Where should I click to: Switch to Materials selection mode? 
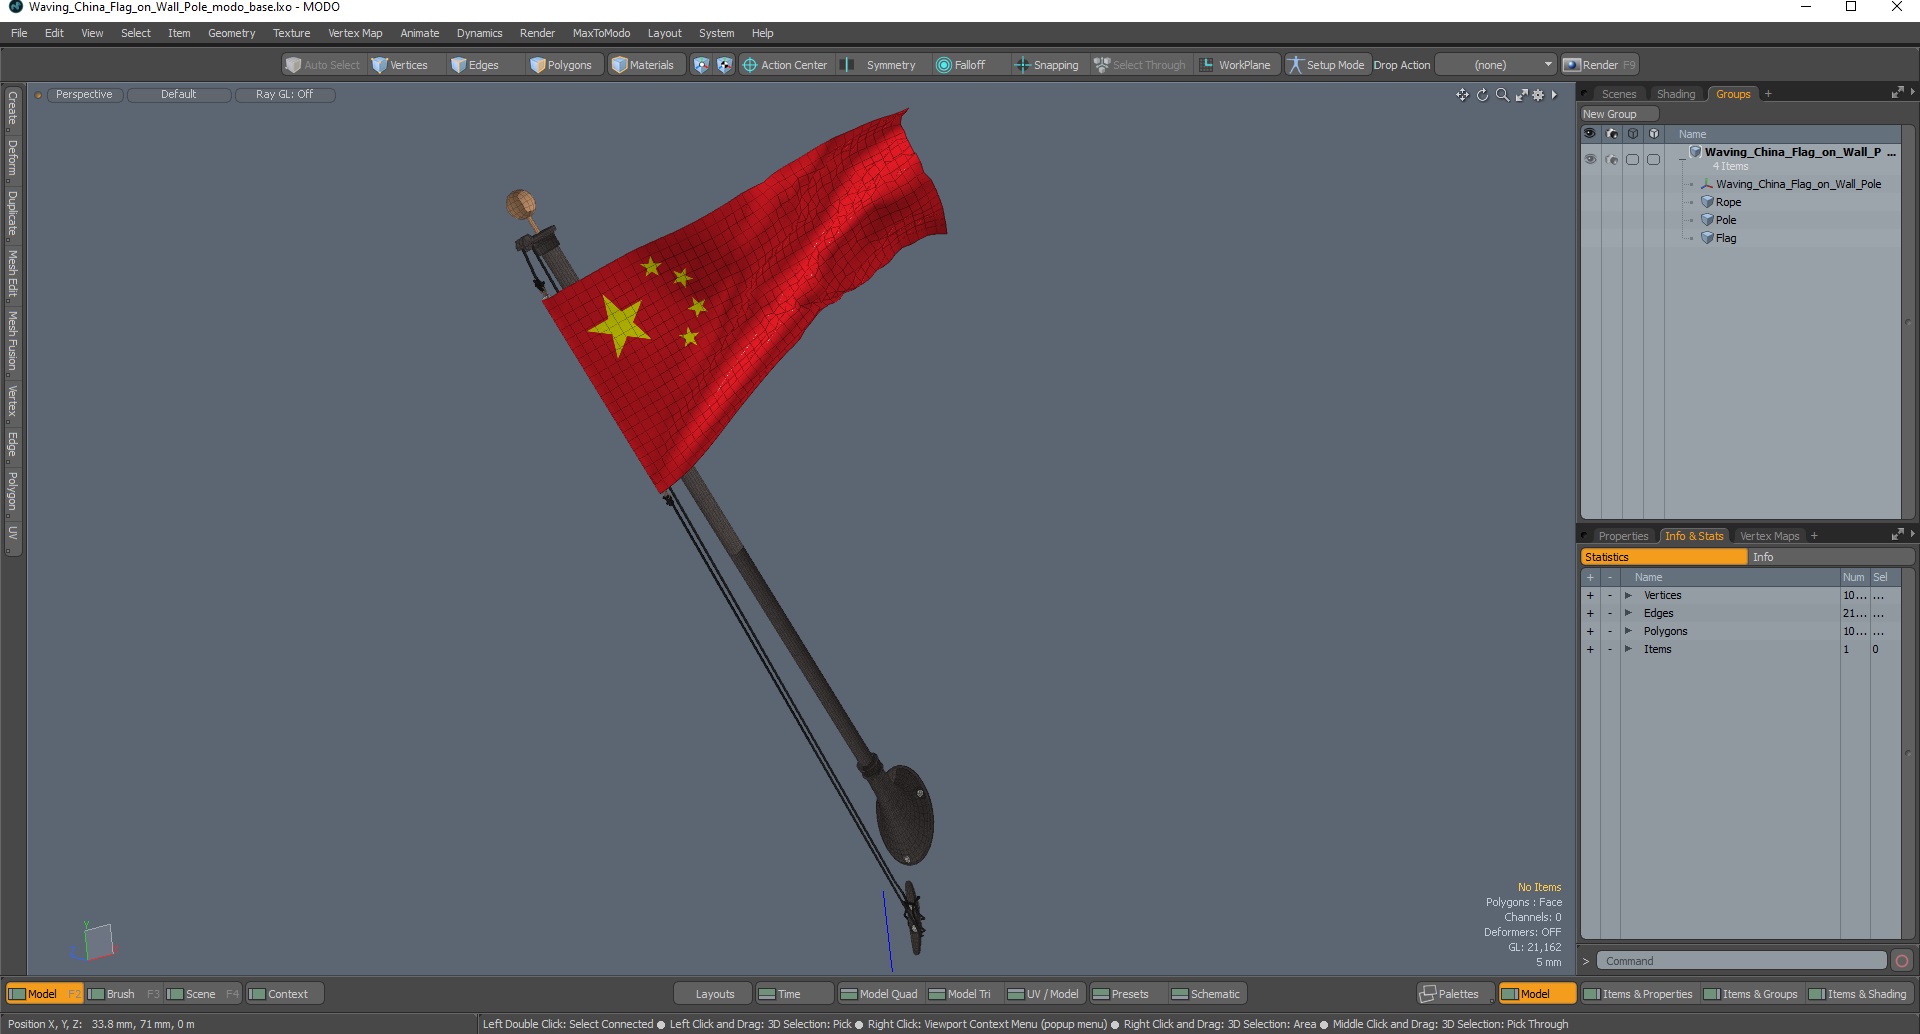tap(643, 65)
